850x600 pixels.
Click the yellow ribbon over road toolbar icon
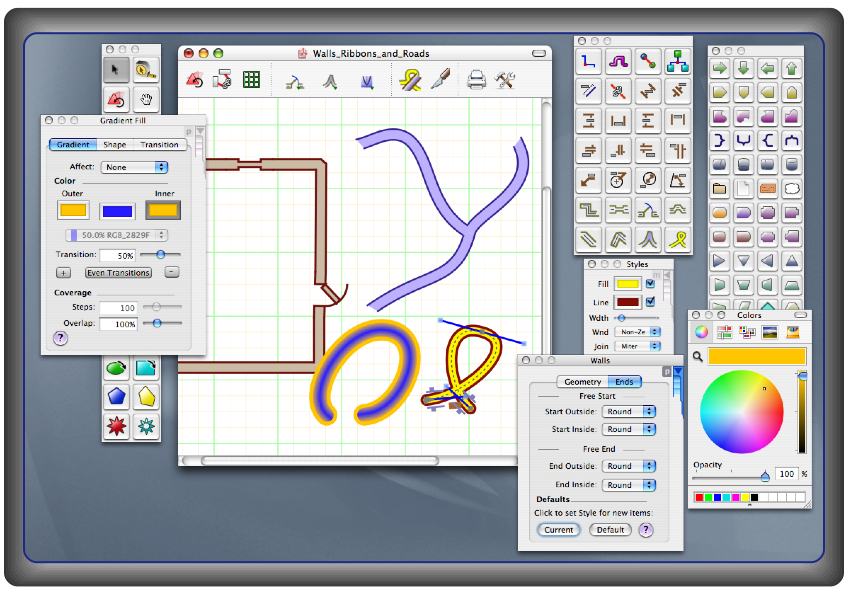pyautogui.click(x=410, y=80)
